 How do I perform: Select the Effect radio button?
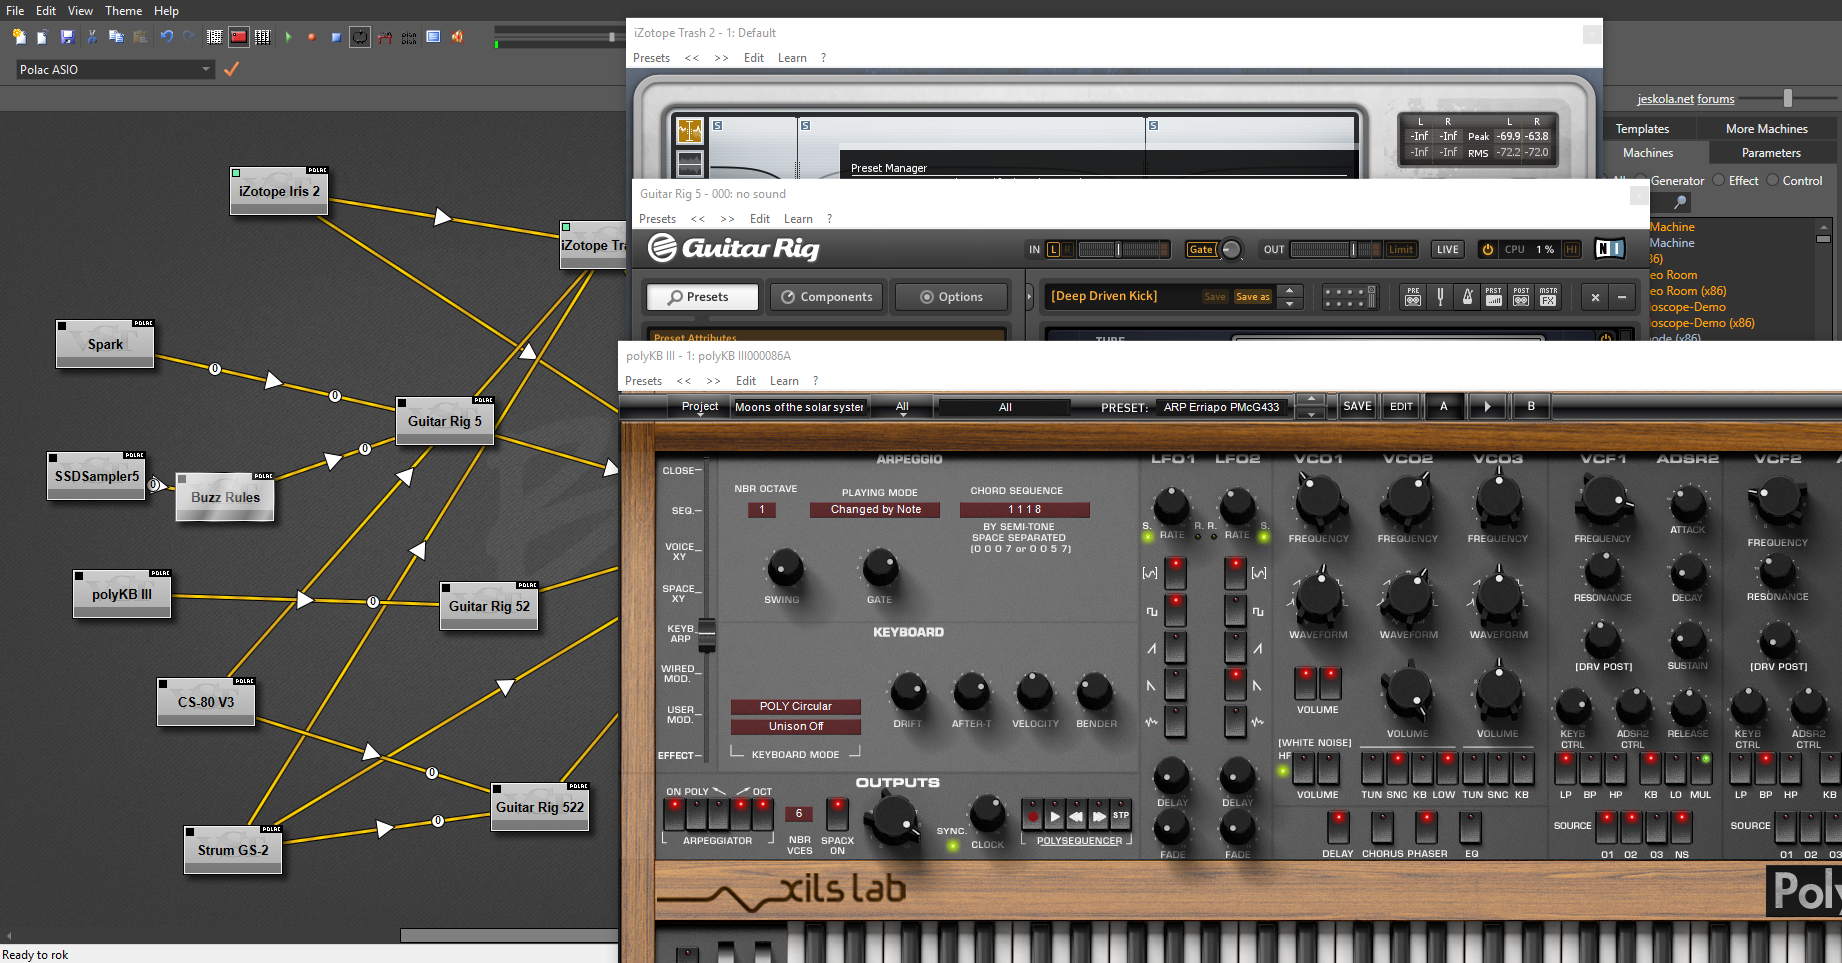click(x=1719, y=181)
